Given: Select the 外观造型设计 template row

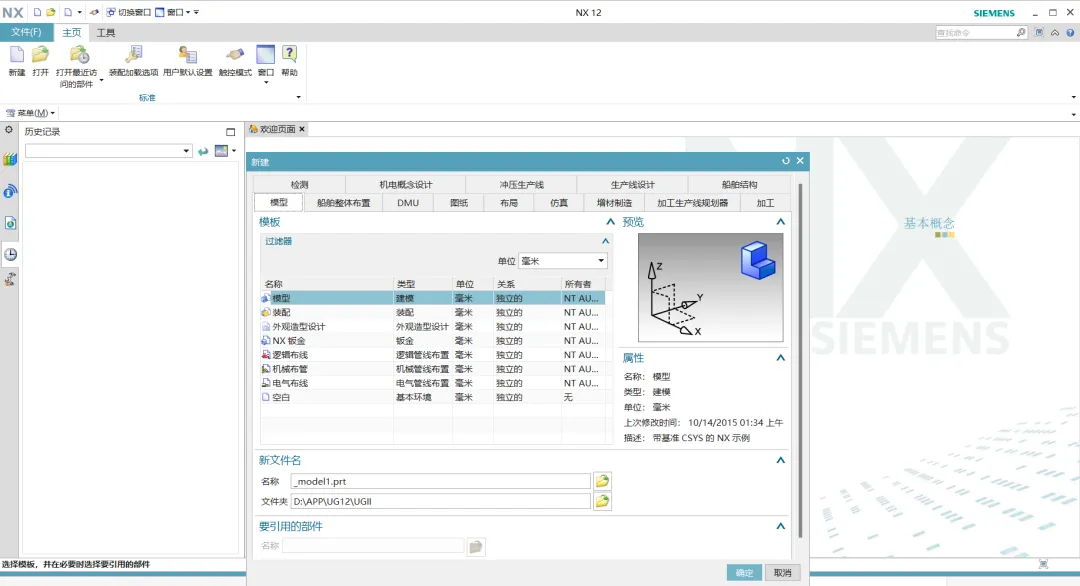Looking at the screenshot, I should tap(433, 326).
